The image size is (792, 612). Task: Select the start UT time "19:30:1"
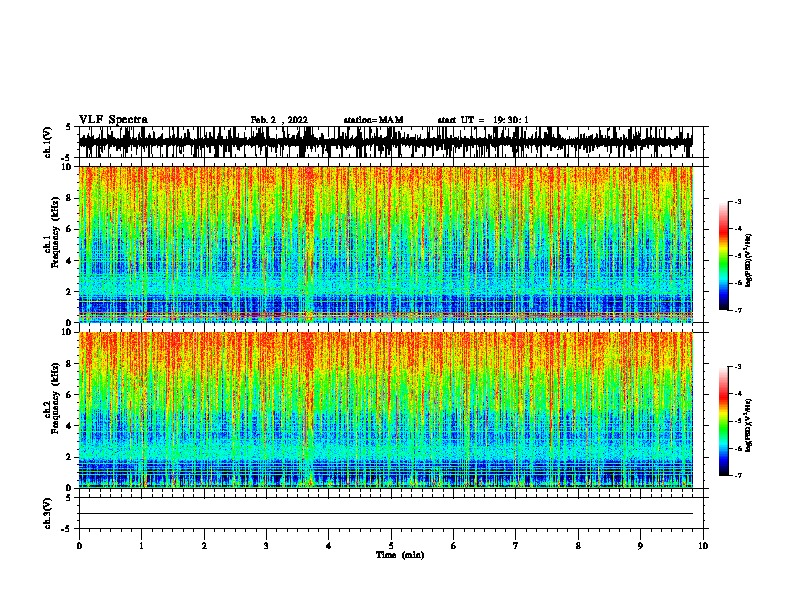coord(511,120)
